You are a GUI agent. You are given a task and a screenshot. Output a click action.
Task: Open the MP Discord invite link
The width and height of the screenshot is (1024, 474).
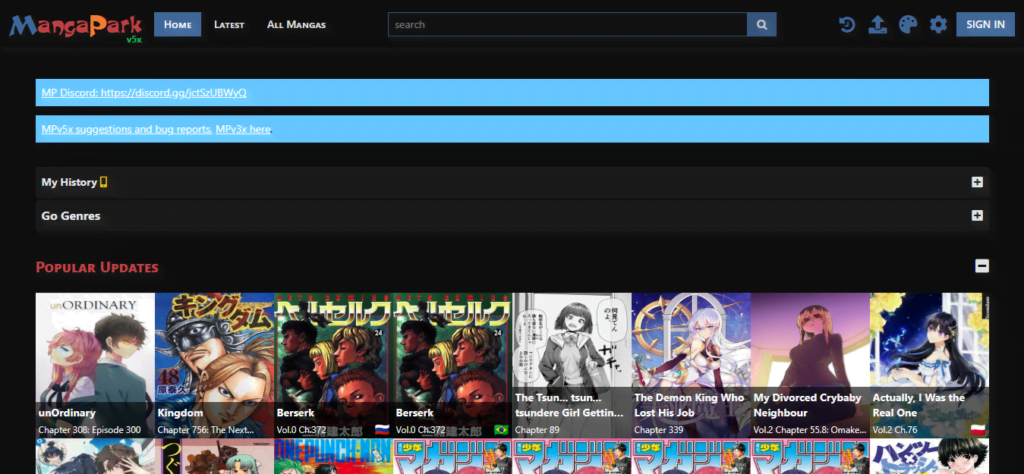(x=144, y=93)
